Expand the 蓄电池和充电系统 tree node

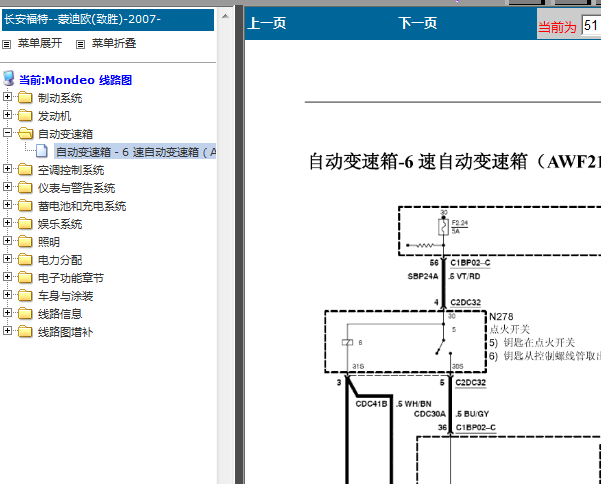pos(7,205)
